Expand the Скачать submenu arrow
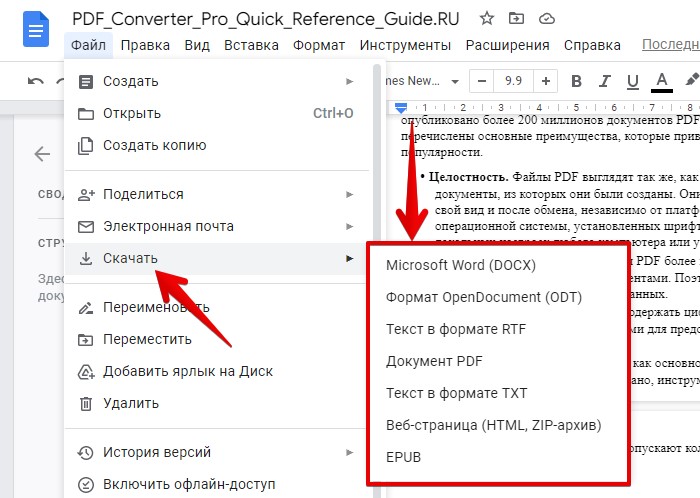Screen dimensions: 700x498 click(x=350, y=258)
